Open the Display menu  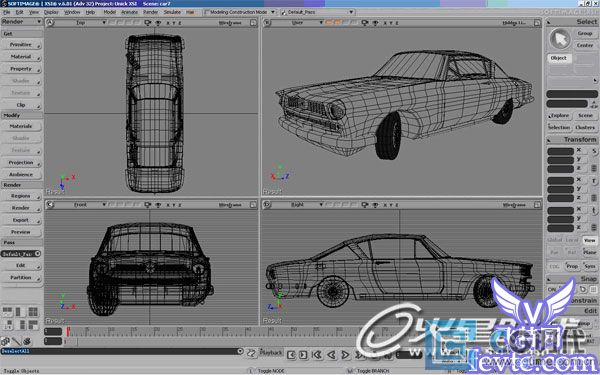pos(51,12)
